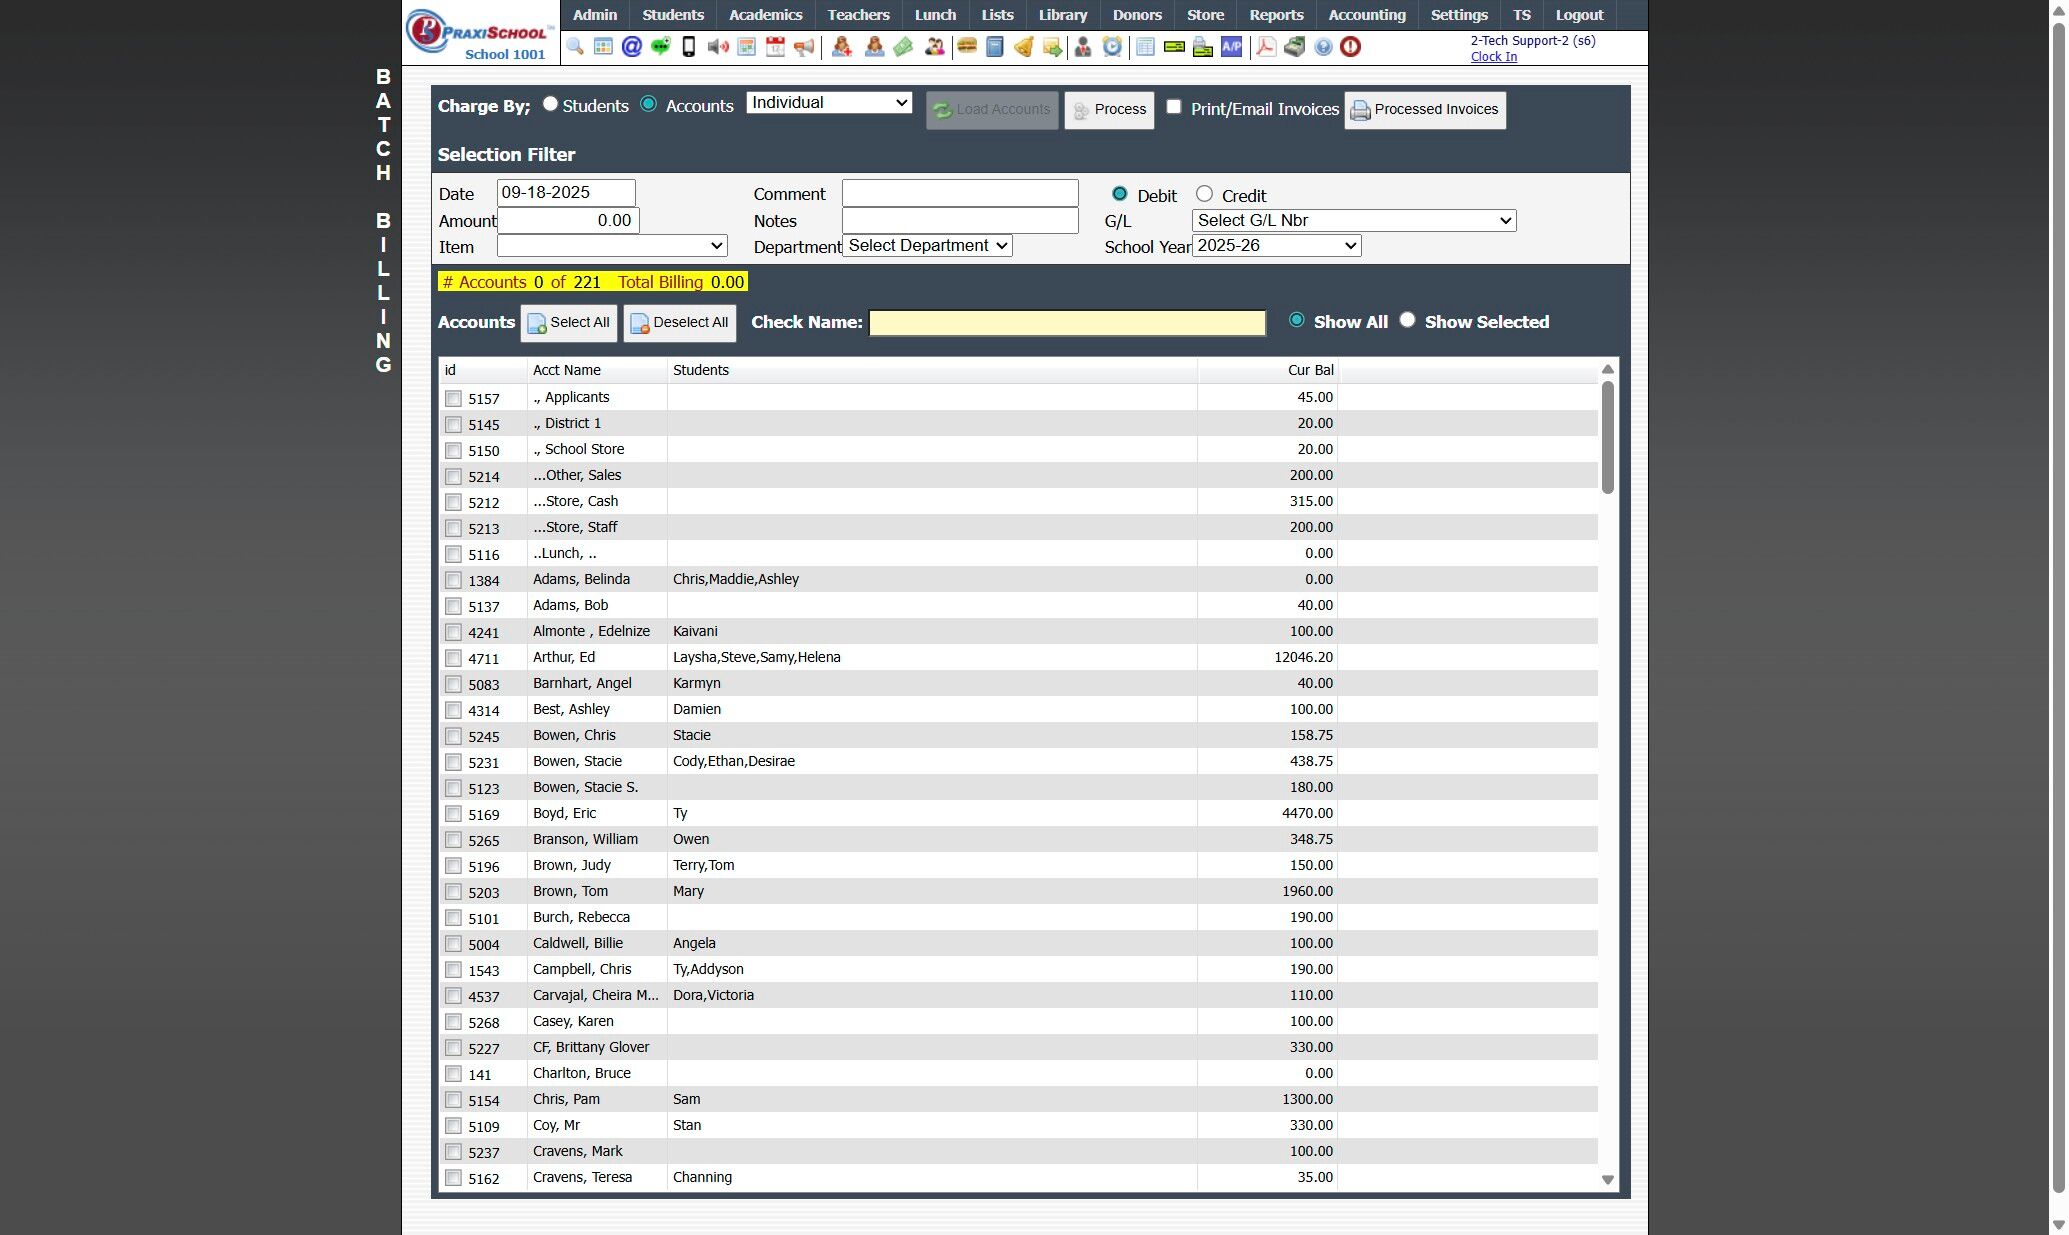The image size is (2069, 1235).
Task: Open the hamburger lunch icon
Action: pos(966,47)
